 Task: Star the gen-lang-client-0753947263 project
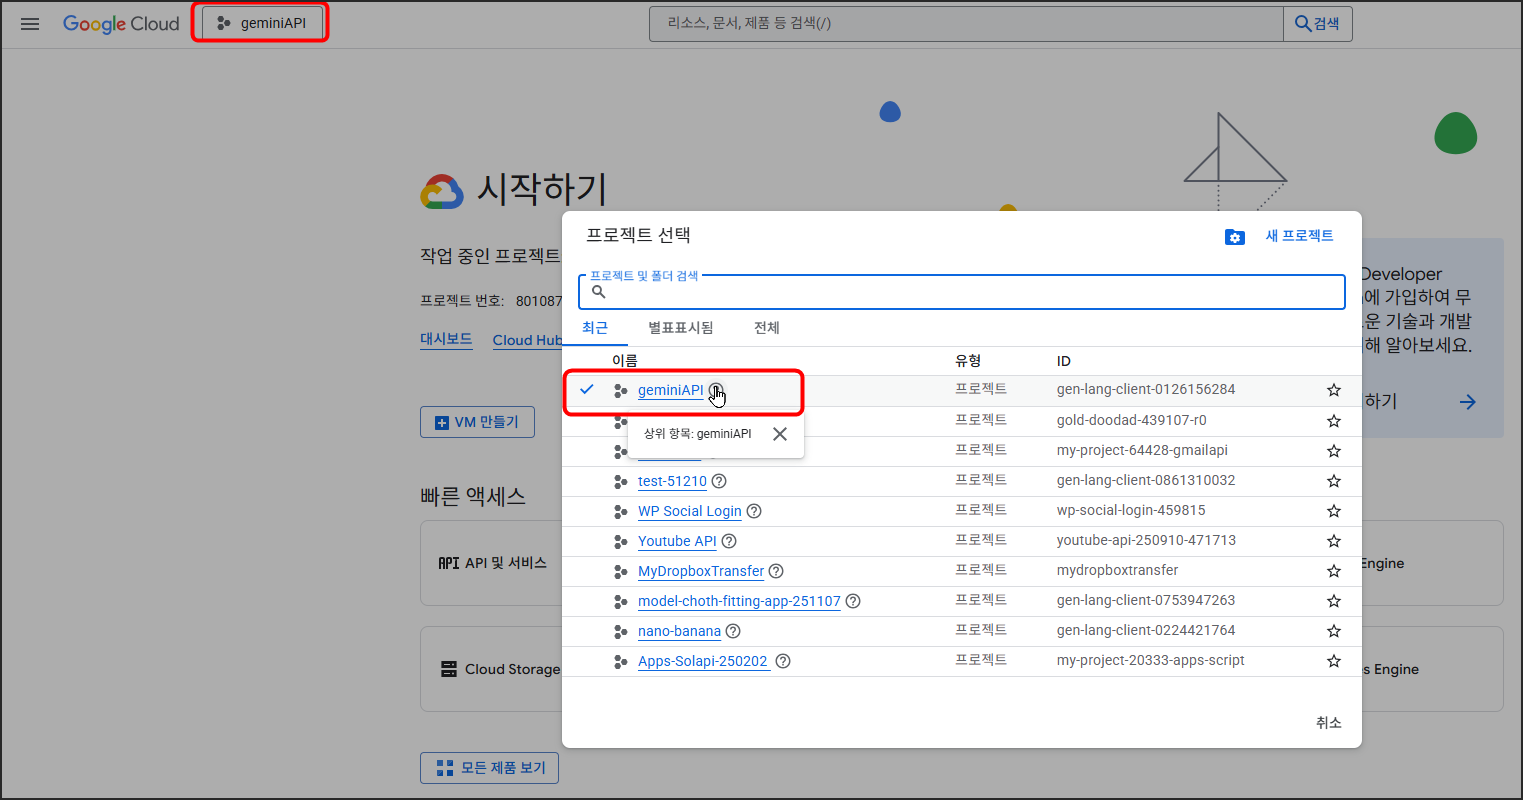point(1334,601)
